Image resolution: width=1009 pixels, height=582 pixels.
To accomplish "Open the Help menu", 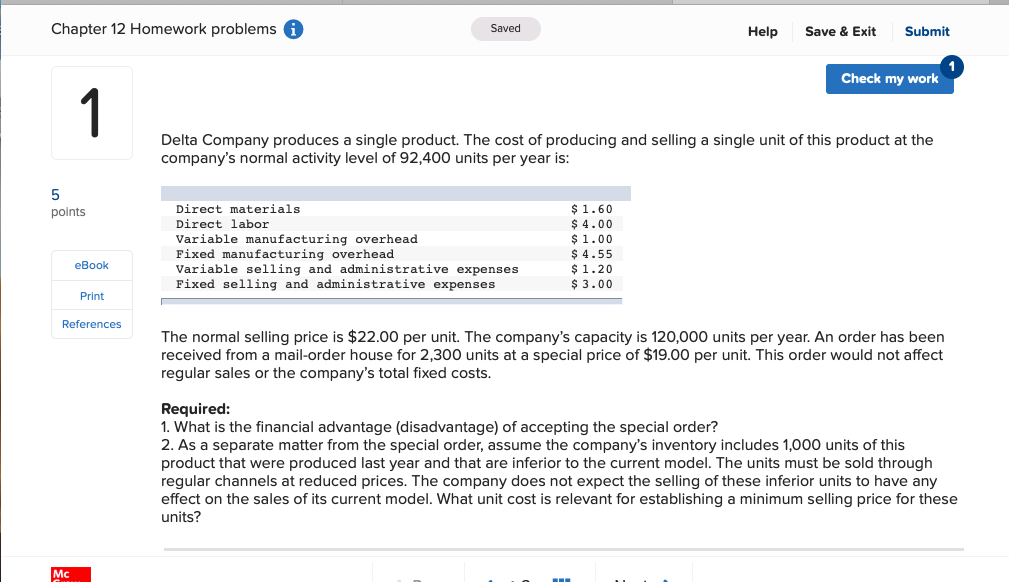I will (x=762, y=31).
